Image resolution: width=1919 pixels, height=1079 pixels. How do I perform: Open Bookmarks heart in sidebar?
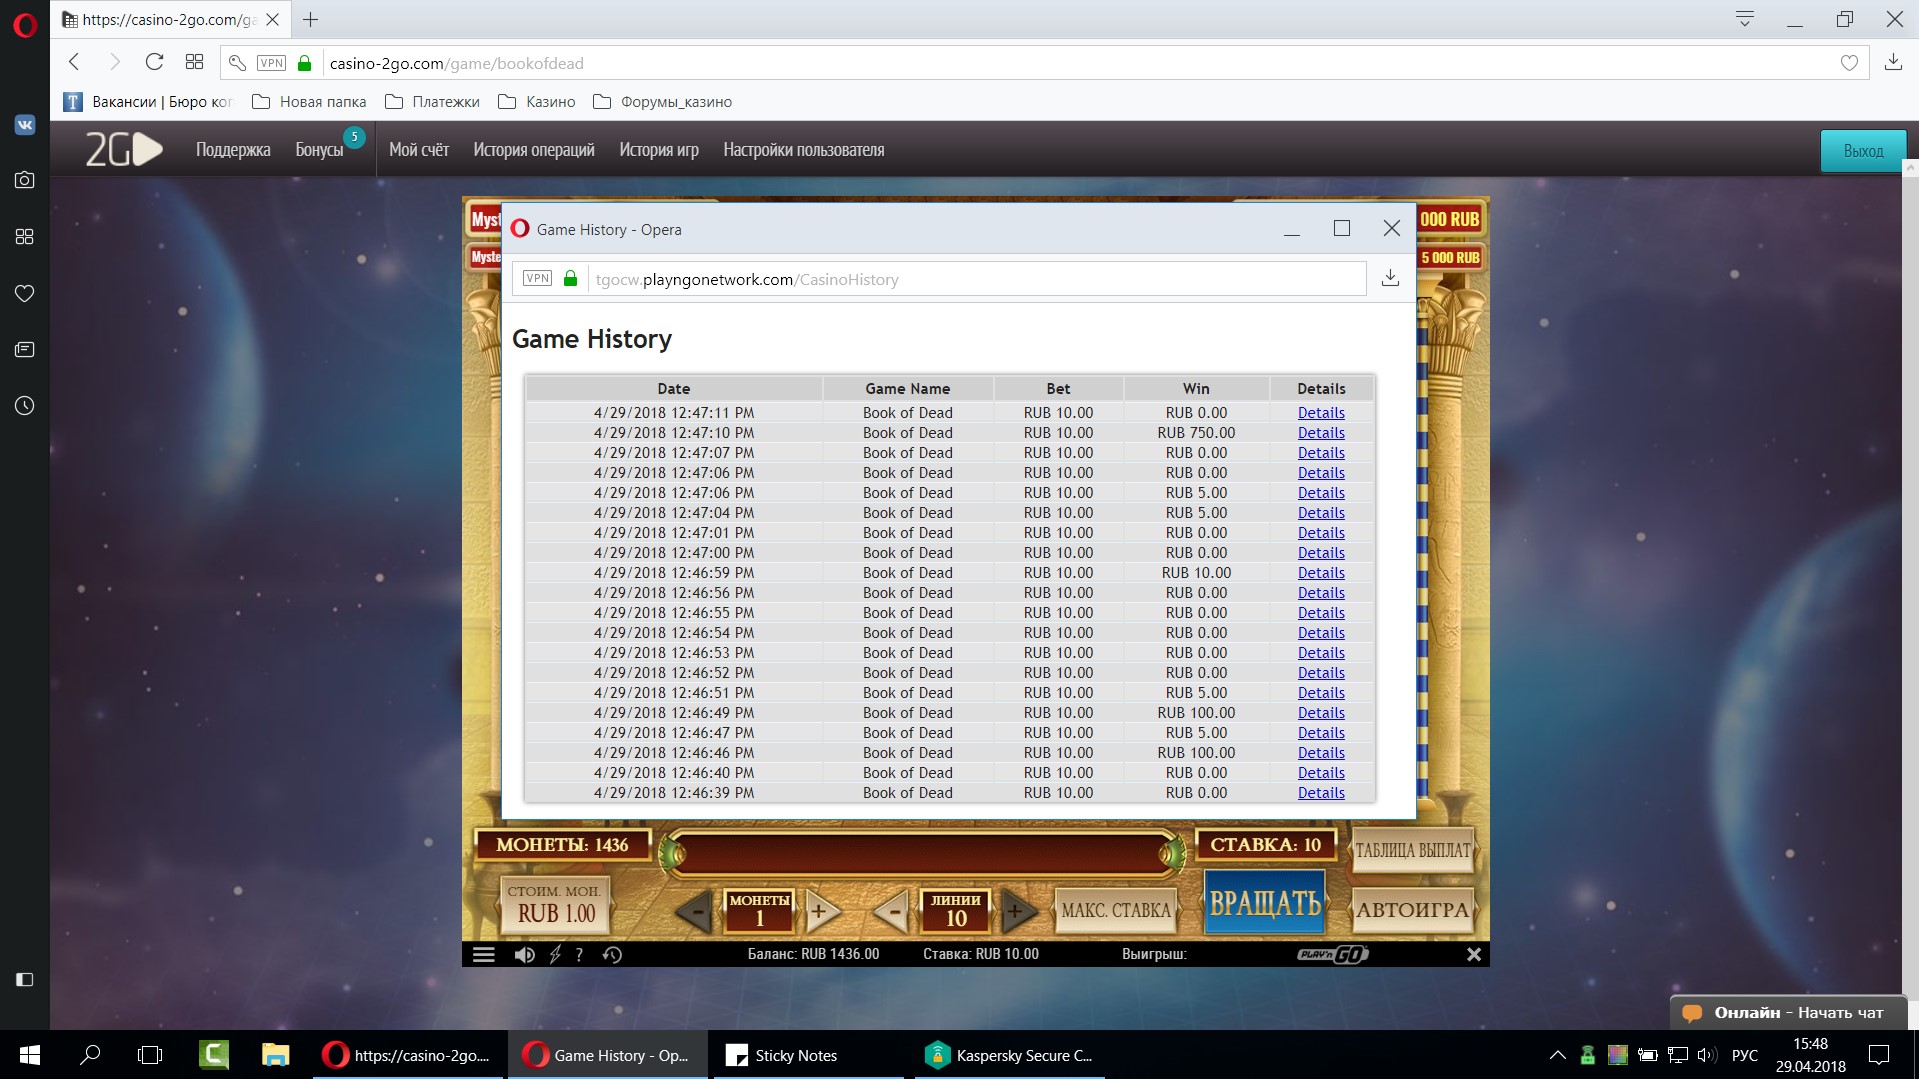(25, 293)
